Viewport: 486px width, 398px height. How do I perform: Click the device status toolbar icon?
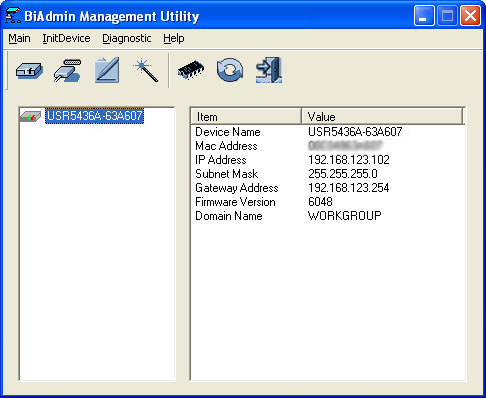click(29, 70)
